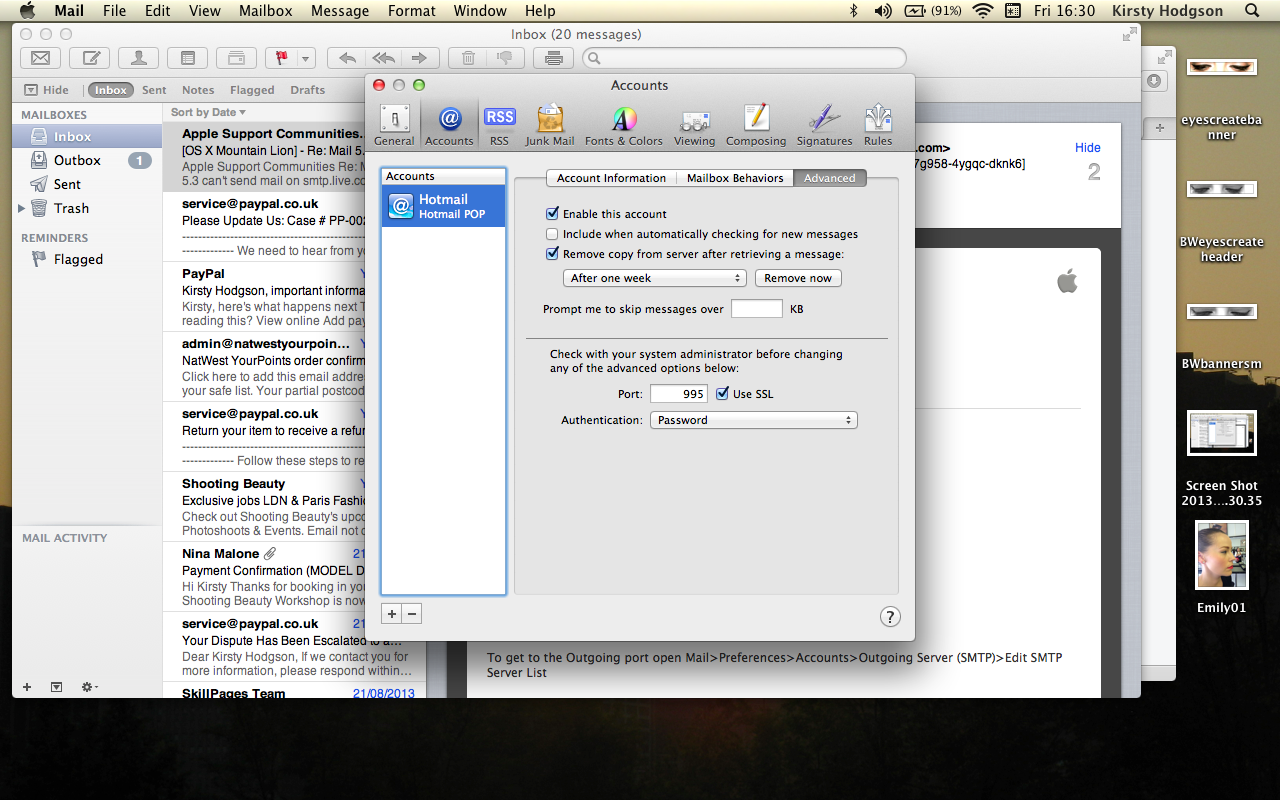Open the Format menu in the menu bar
The width and height of the screenshot is (1280, 800).
412,11
